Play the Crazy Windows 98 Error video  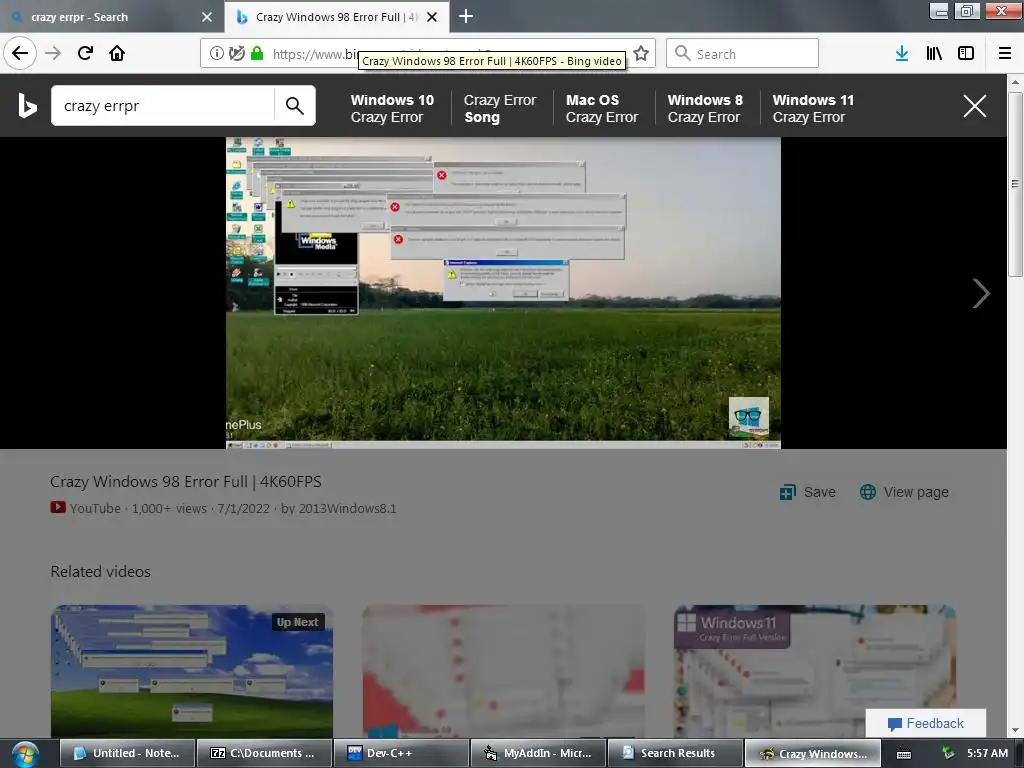(x=503, y=293)
